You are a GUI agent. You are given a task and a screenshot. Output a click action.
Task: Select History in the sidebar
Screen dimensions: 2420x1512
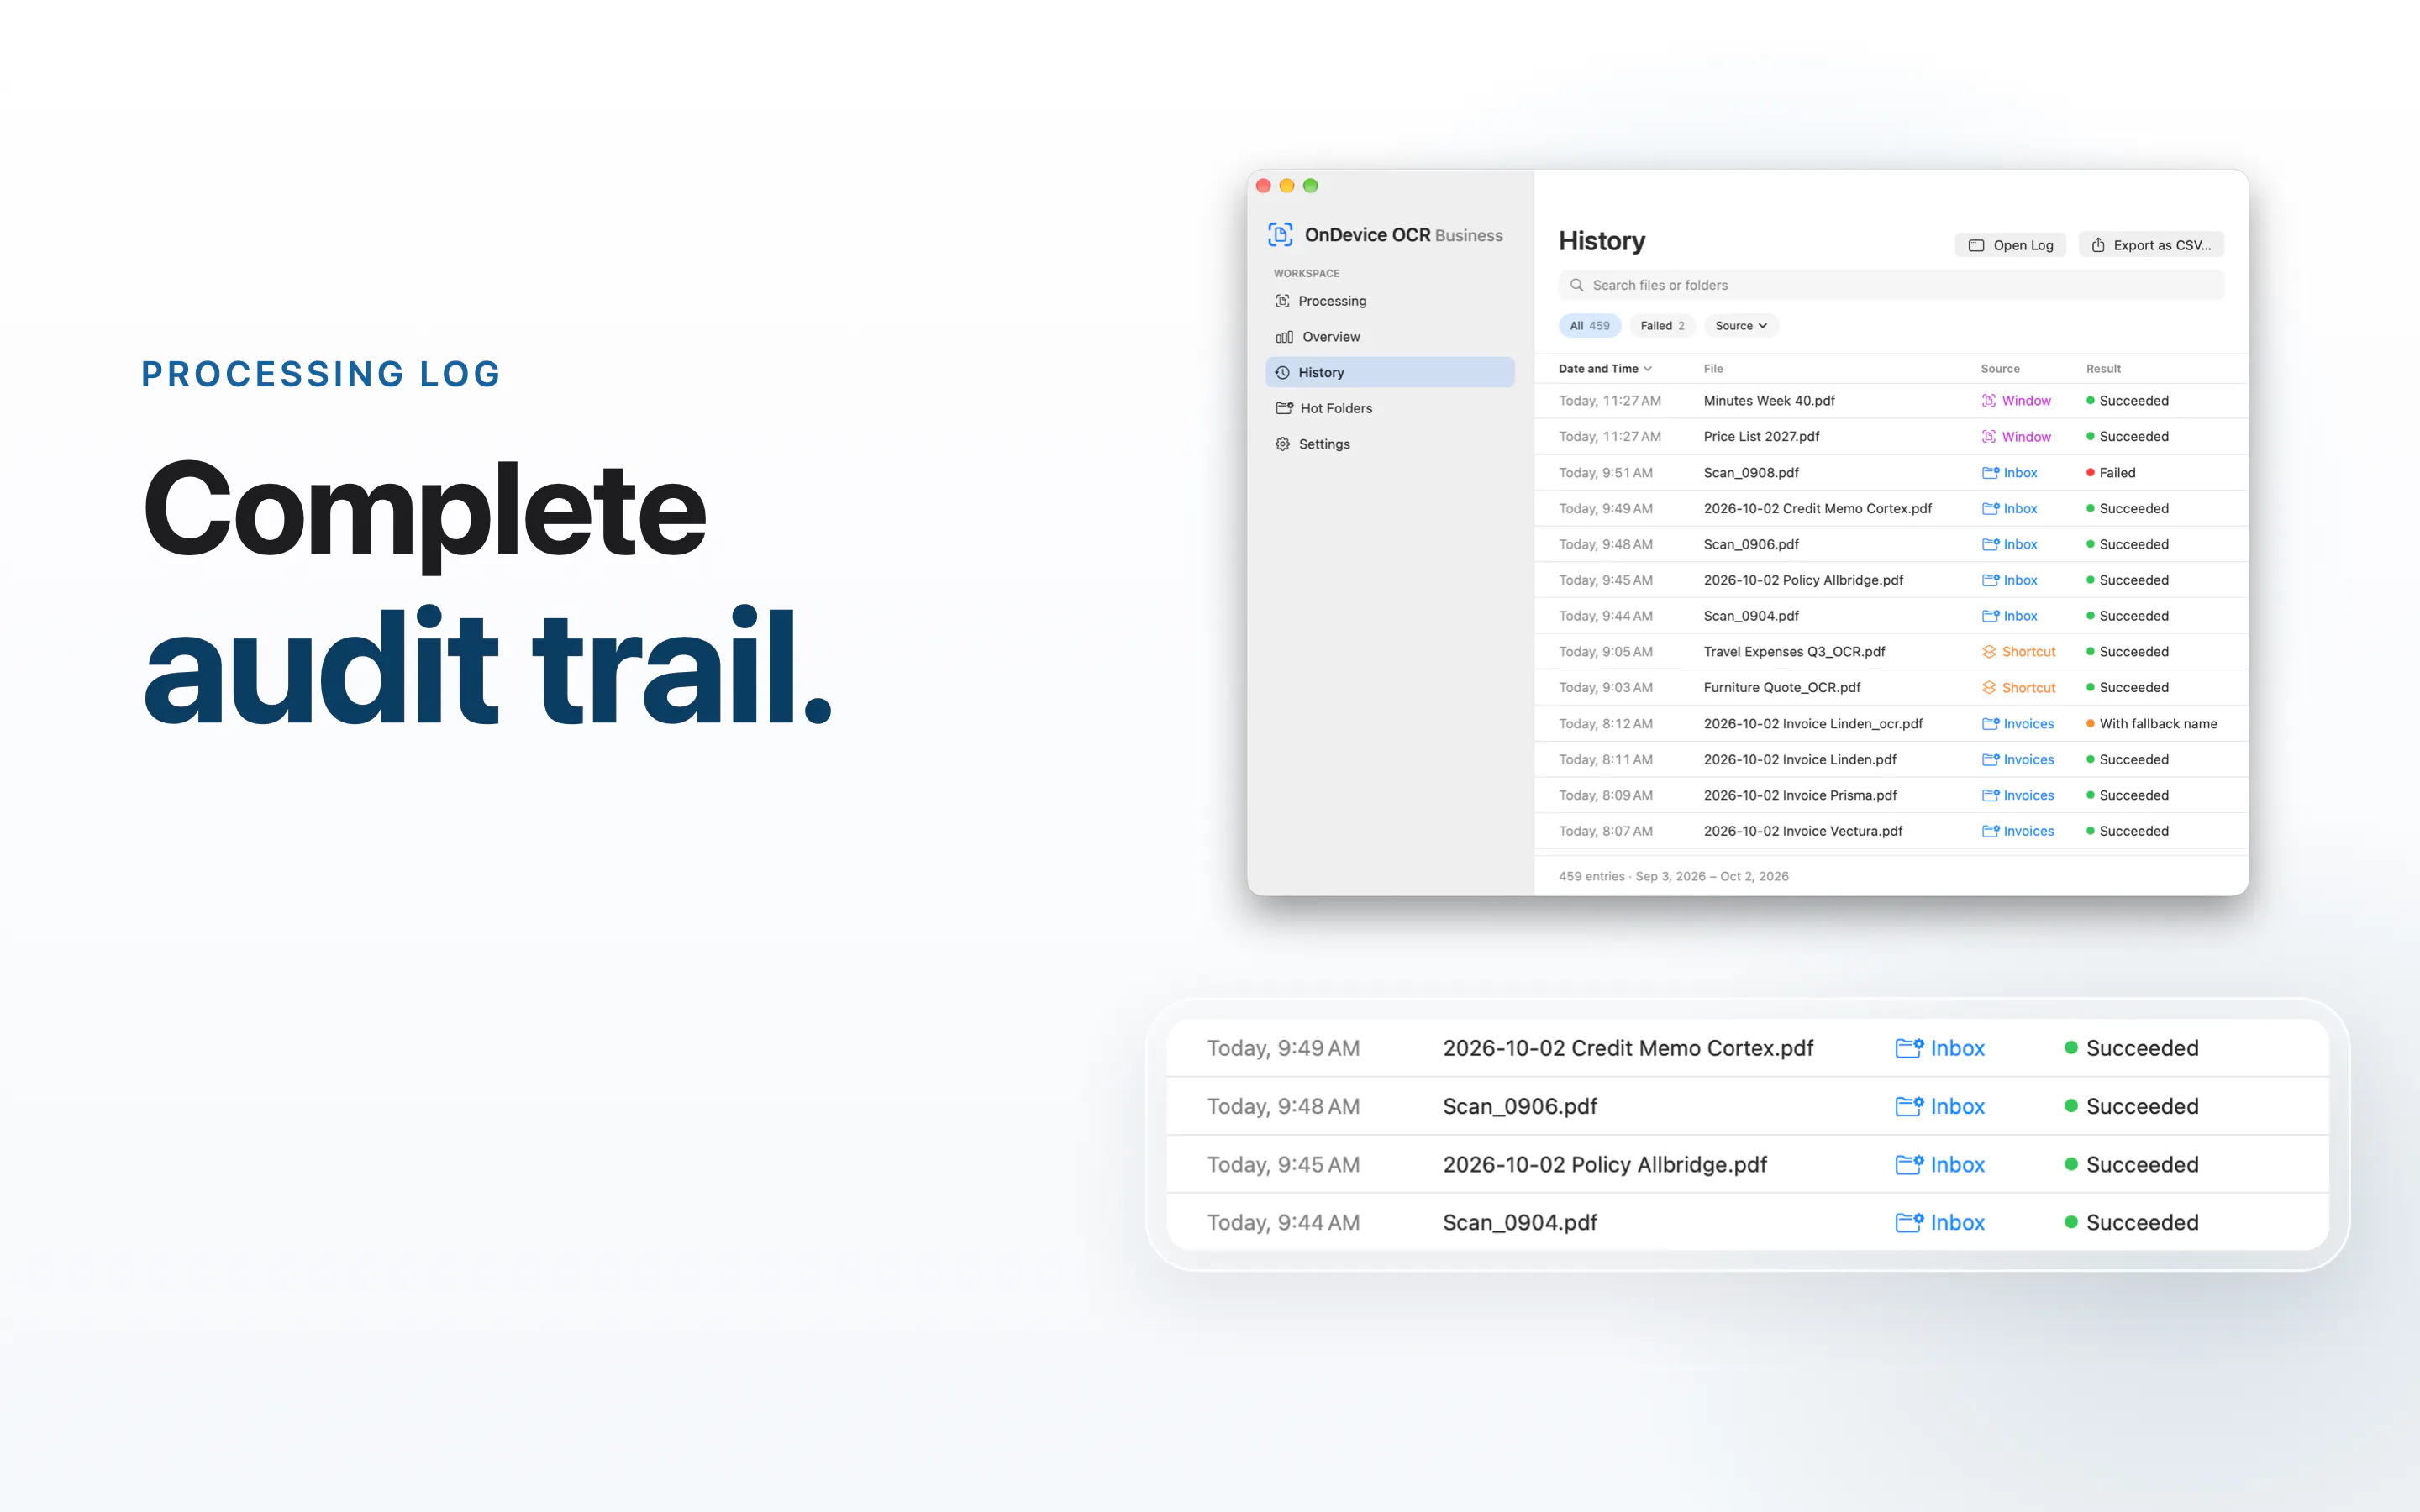[1389, 372]
